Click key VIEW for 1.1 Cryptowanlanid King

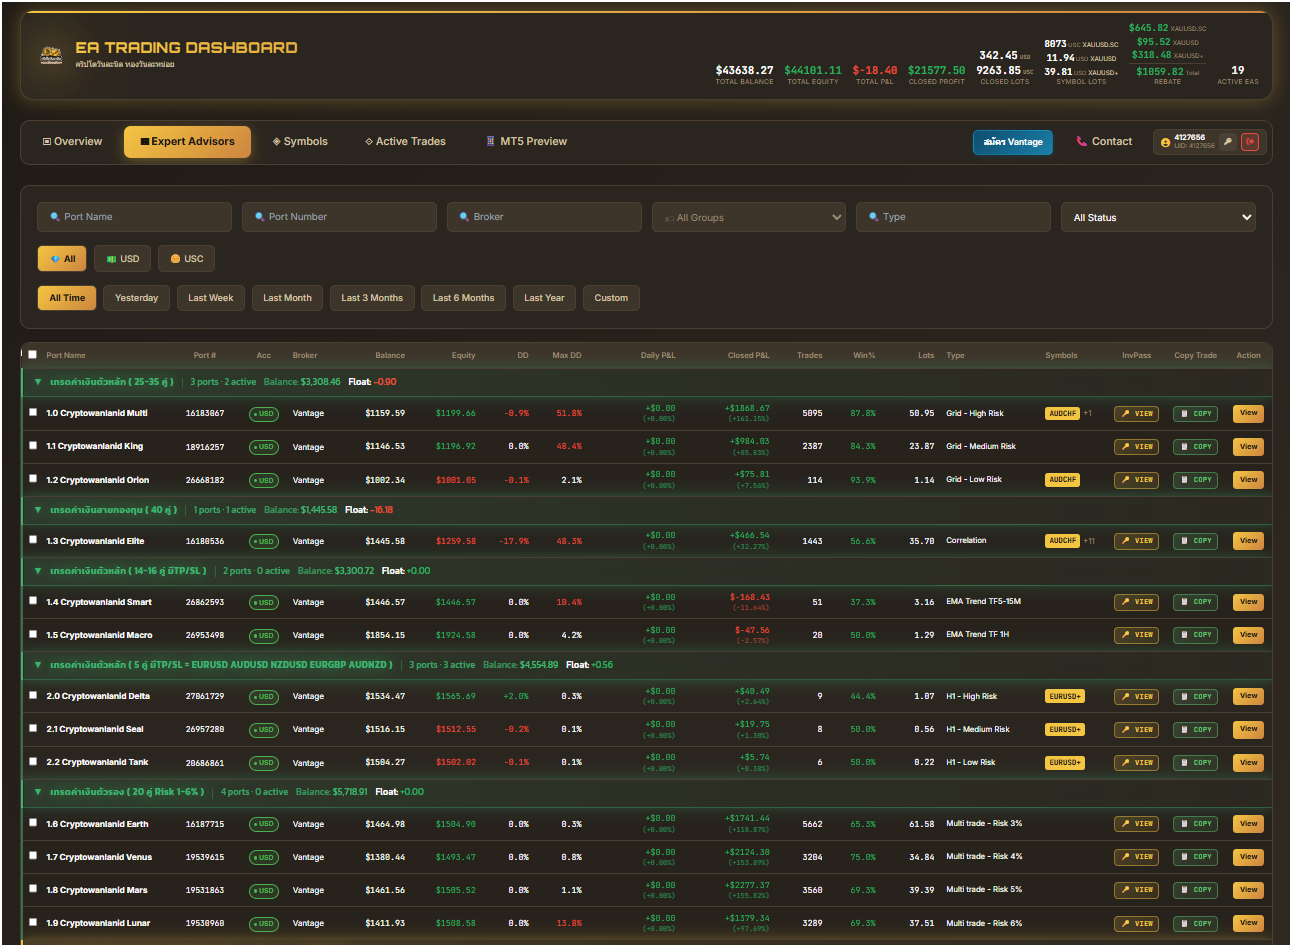coord(1136,447)
